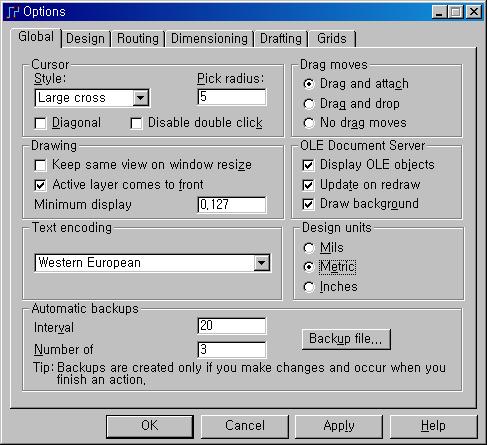
Task: Open the Text encoding dropdown arrow
Action: click(x=262, y=263)
